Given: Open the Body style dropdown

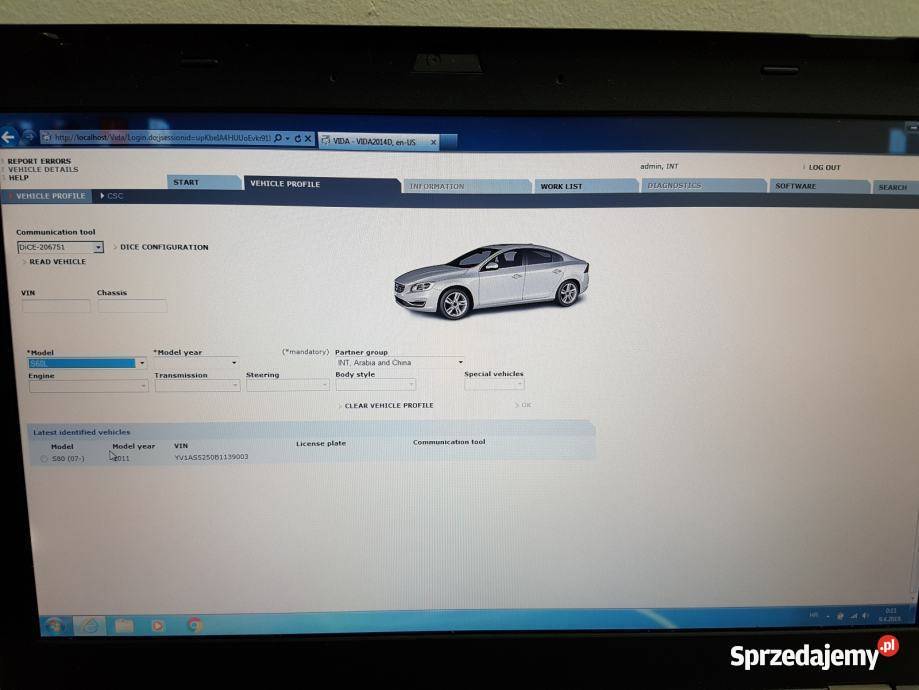Looking at the screenshot, I should pyautogui.click(x=376, y=385).
